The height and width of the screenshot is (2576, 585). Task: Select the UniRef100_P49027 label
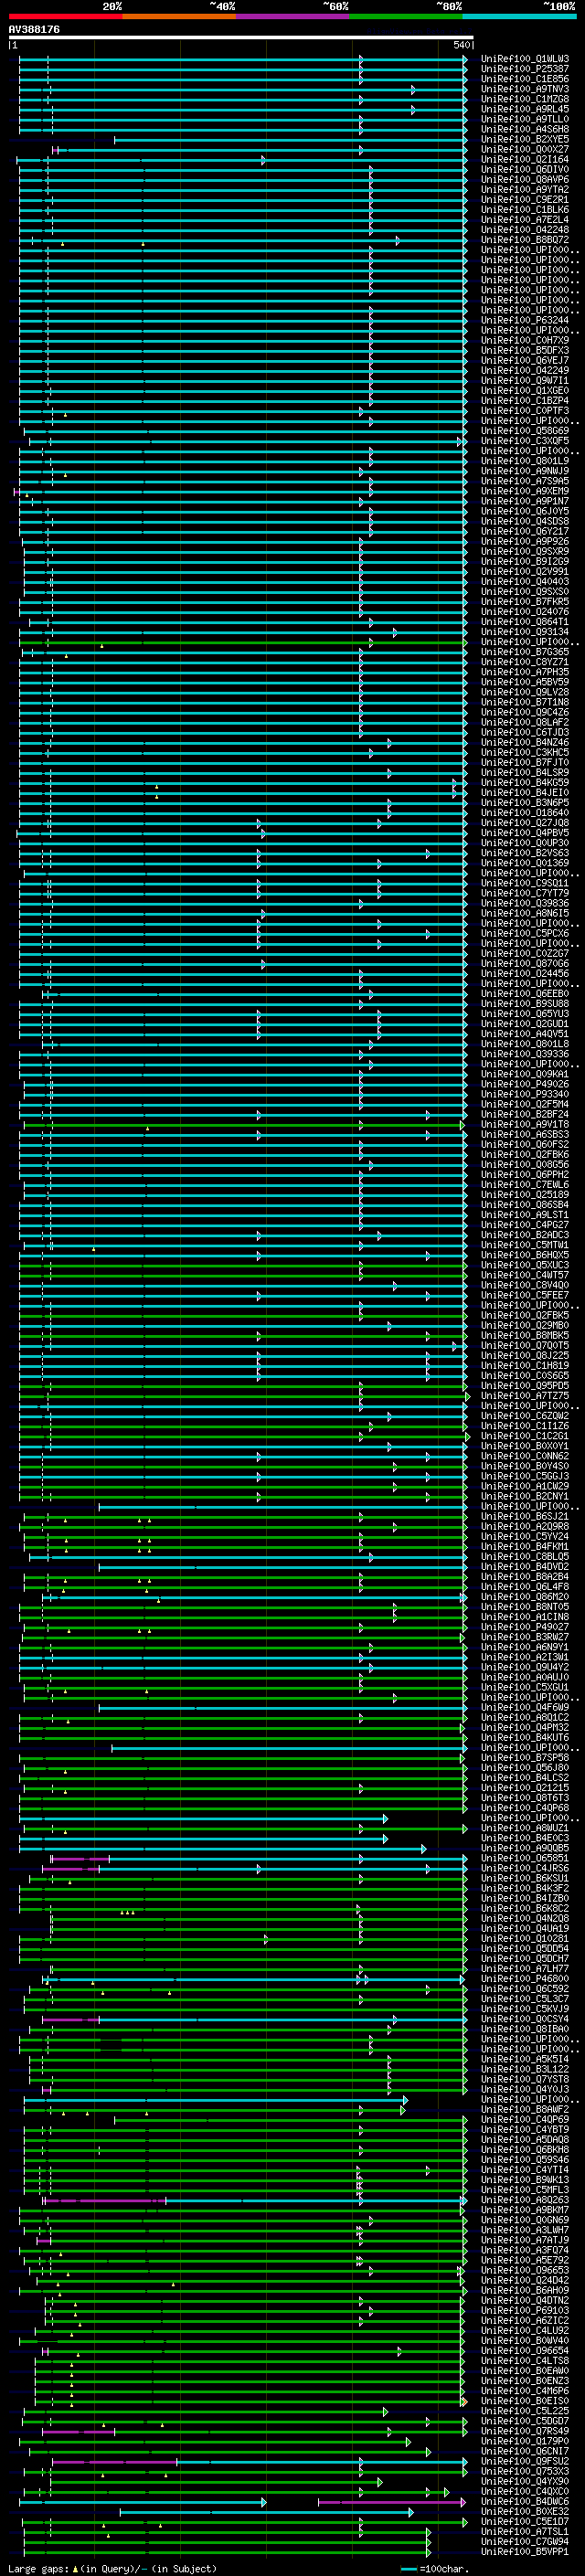point(525,1627)
